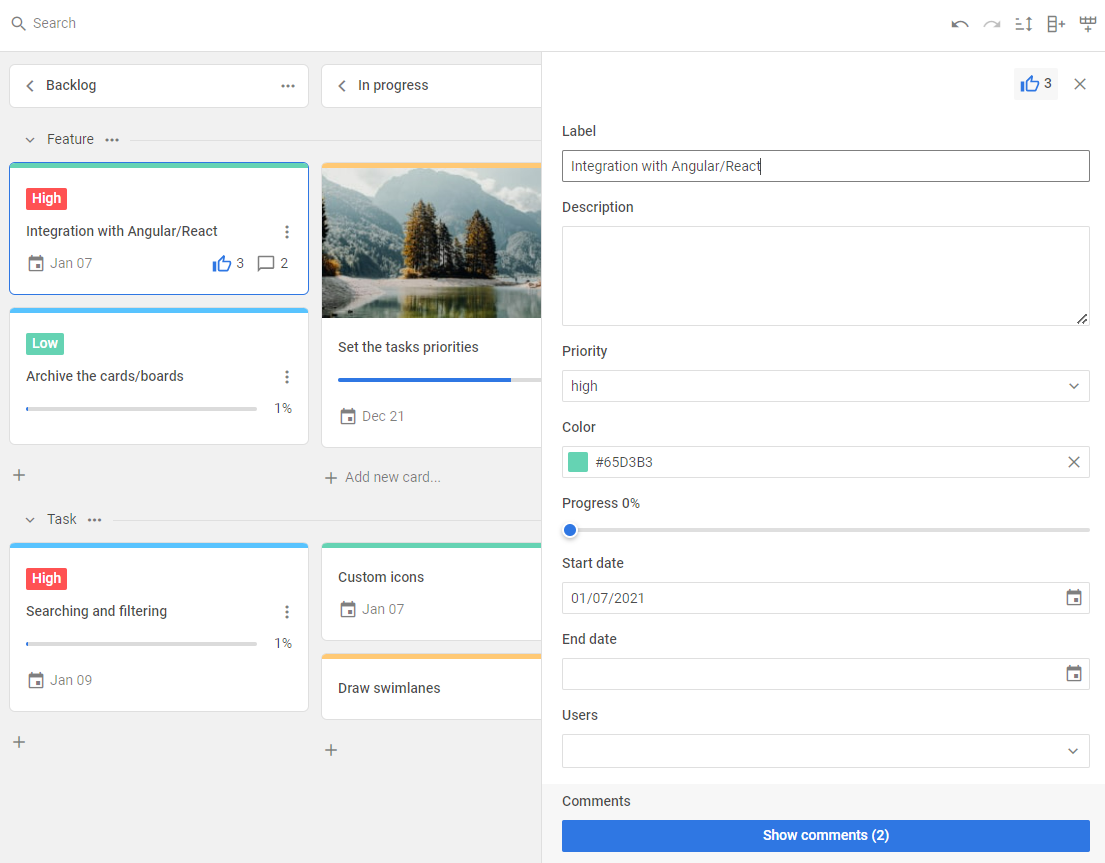The height and width of the screenshot is (863, 1105).
Task: Open the Task swimlane options menu
Action: click(94, 520)
